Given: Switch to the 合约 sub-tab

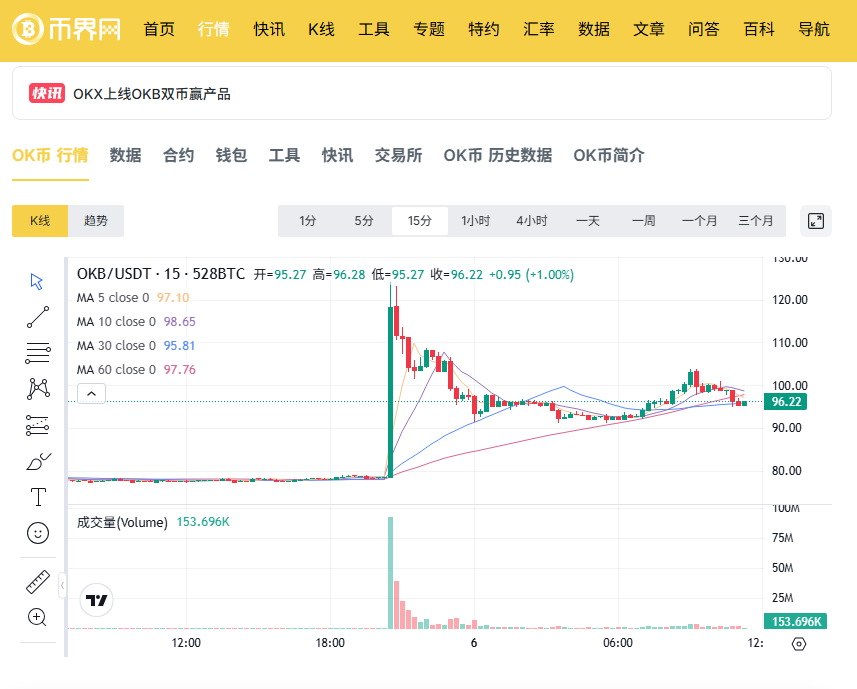Looking at the screenshot, I should (x=179, y=155).
